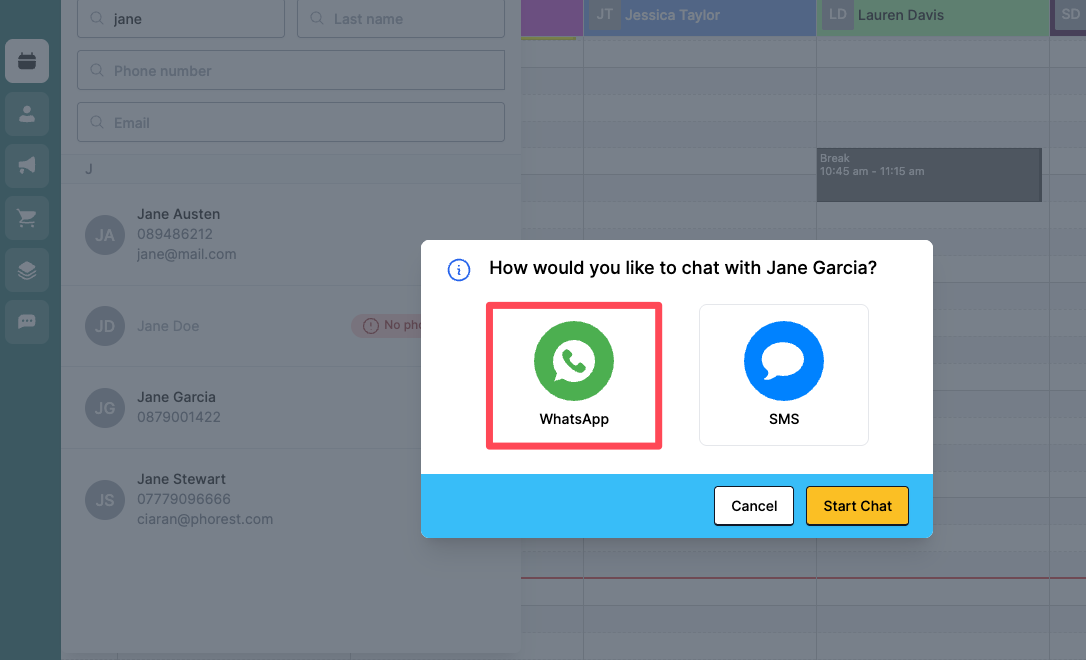Open the calendar from the sidebar
Screen dimensions: 1086x660
[x=27, y=62]
